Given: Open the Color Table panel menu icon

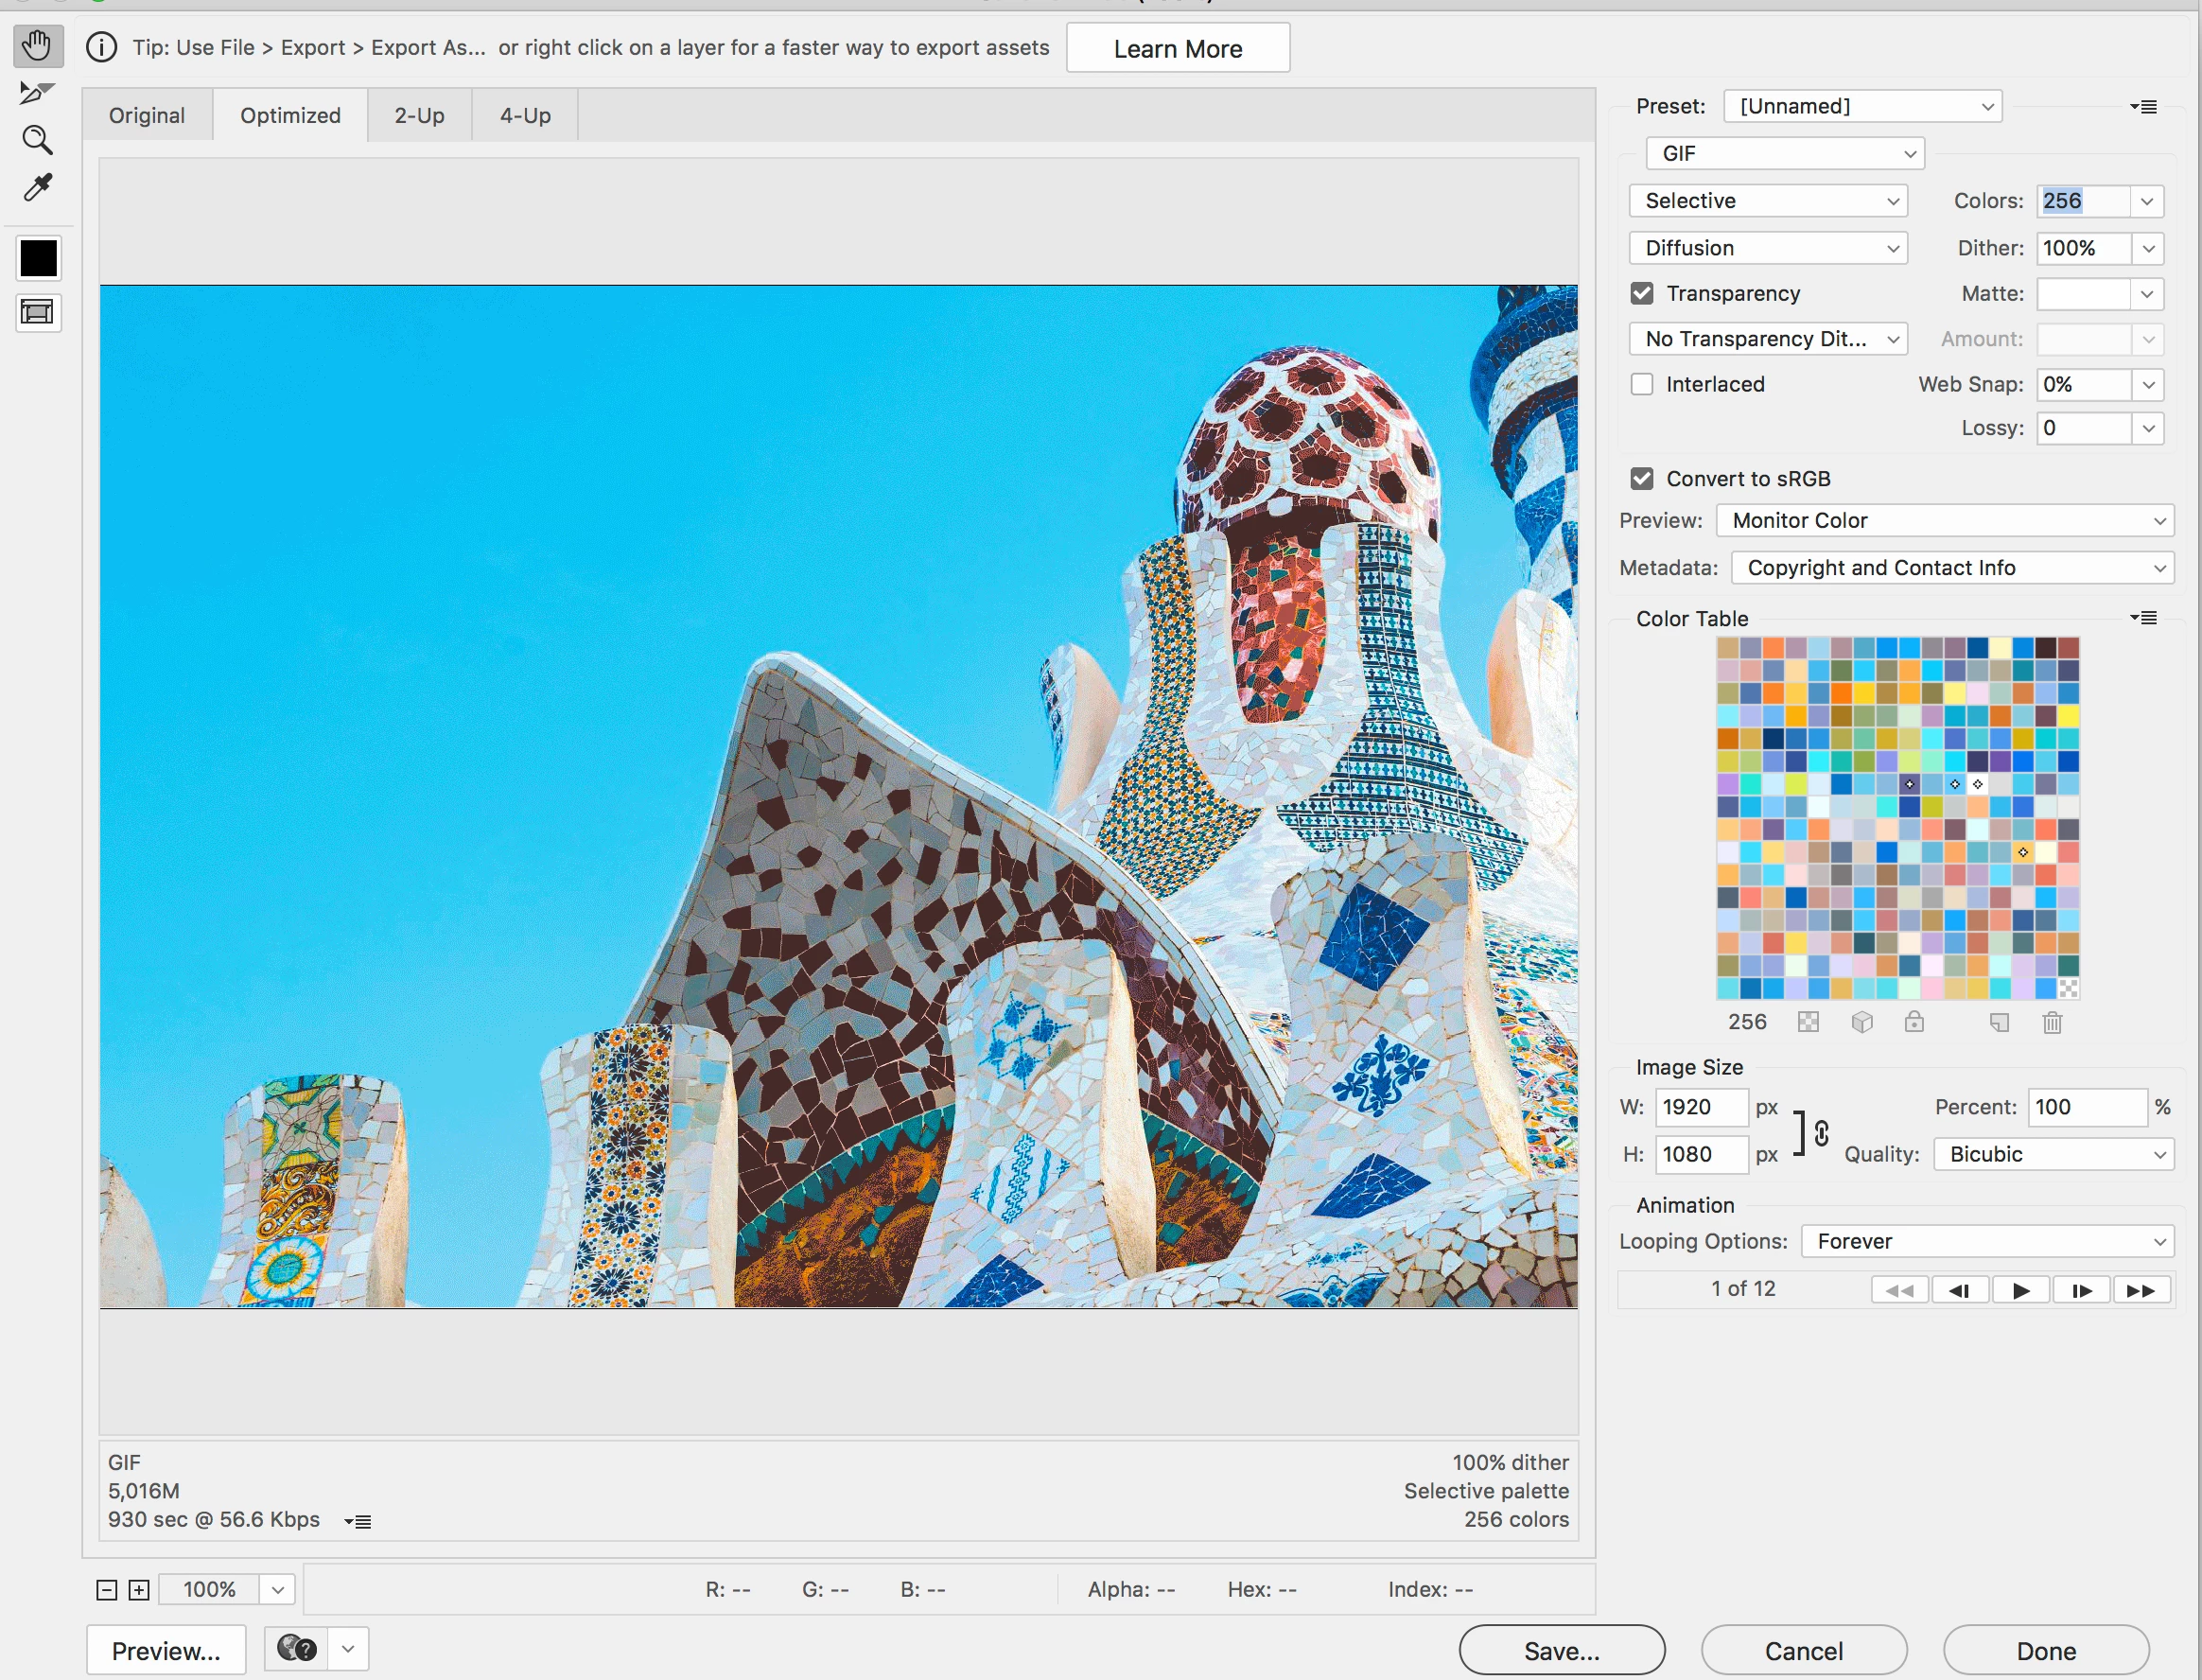Looking at the screenshot, I should tap(2143, 618).
